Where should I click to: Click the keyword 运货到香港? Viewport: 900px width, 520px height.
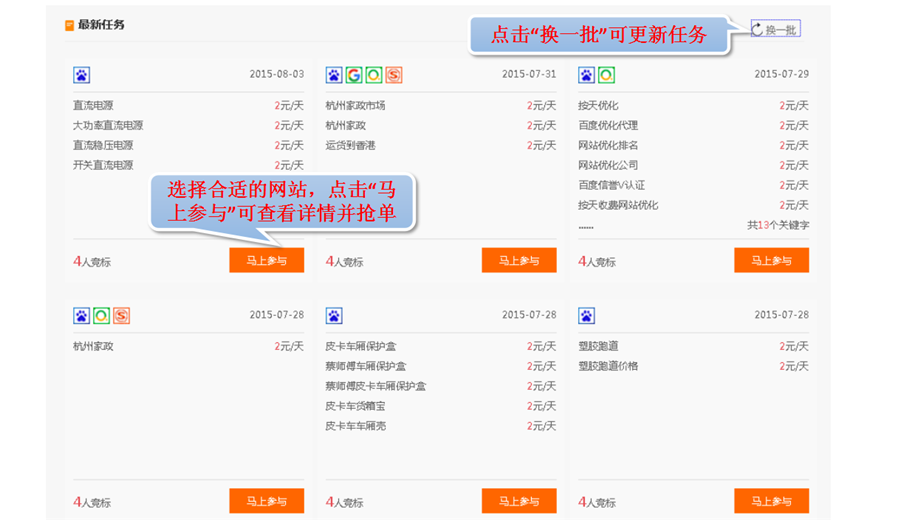pos(350,146)
